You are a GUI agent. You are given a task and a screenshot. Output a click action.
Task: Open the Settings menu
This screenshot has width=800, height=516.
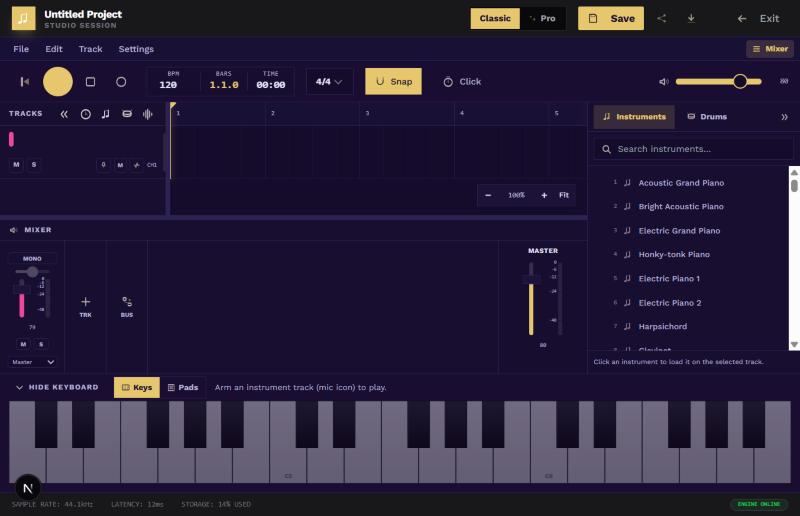[x=136, y=49]
